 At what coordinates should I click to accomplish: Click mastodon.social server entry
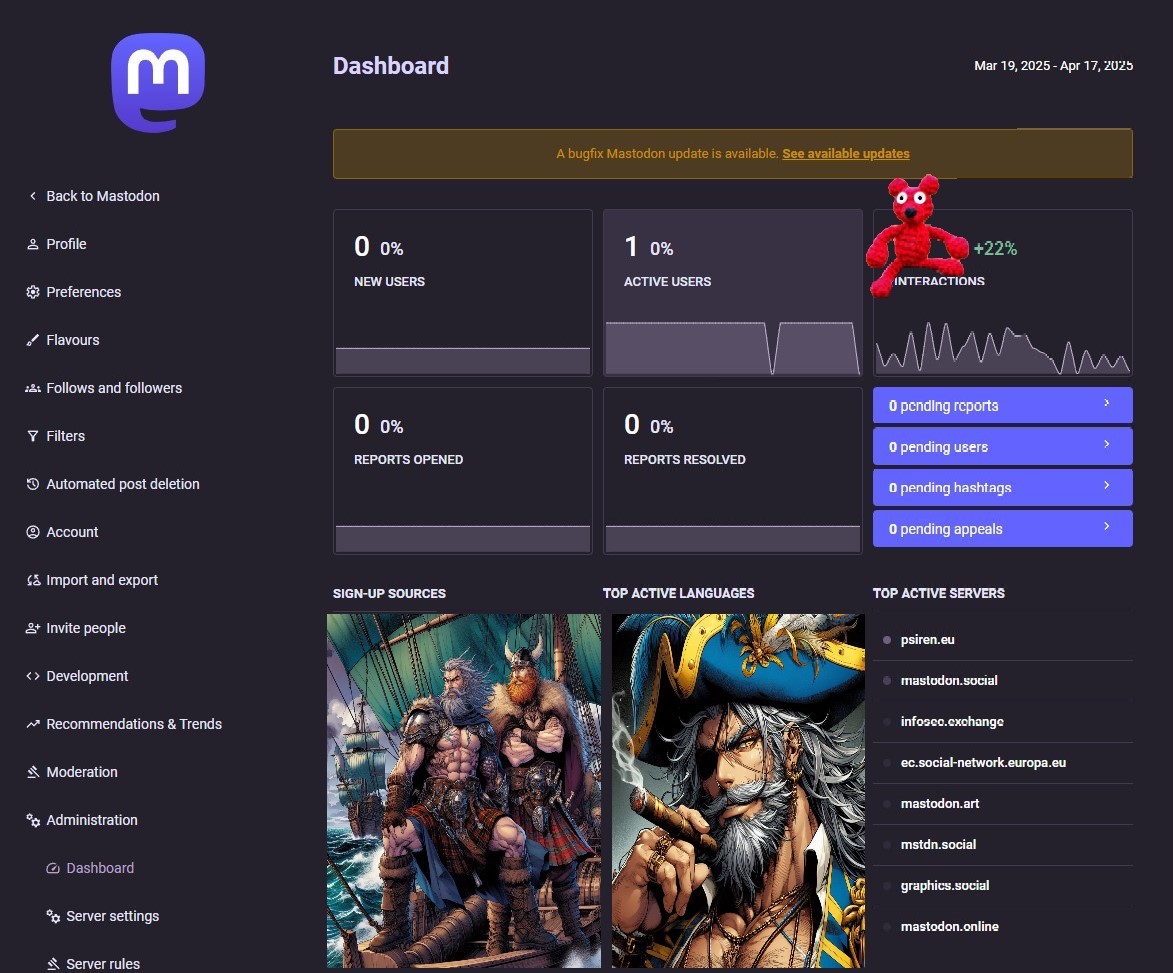point(1002,681)
